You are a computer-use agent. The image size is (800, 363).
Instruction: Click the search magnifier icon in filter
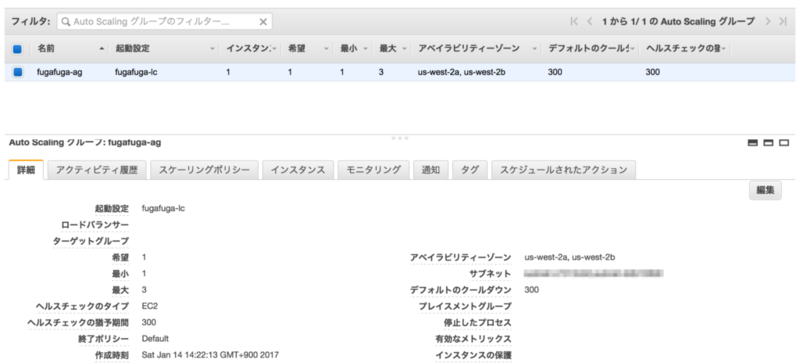(66, 22)
